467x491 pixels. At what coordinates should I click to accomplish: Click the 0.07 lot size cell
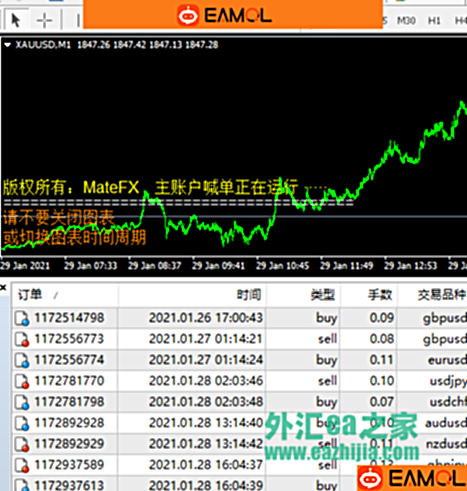tap(382, 402)
